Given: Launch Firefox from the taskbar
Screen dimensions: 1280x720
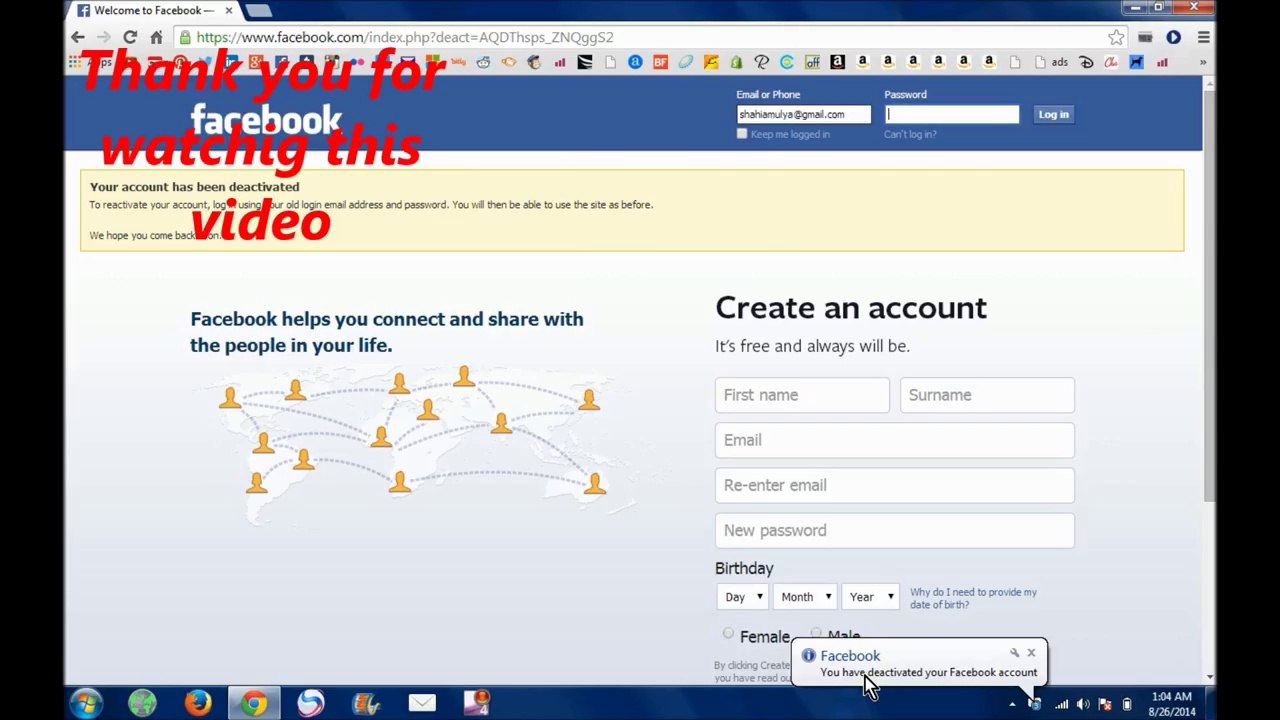Looking at the screenshot, I should [198, 703].
